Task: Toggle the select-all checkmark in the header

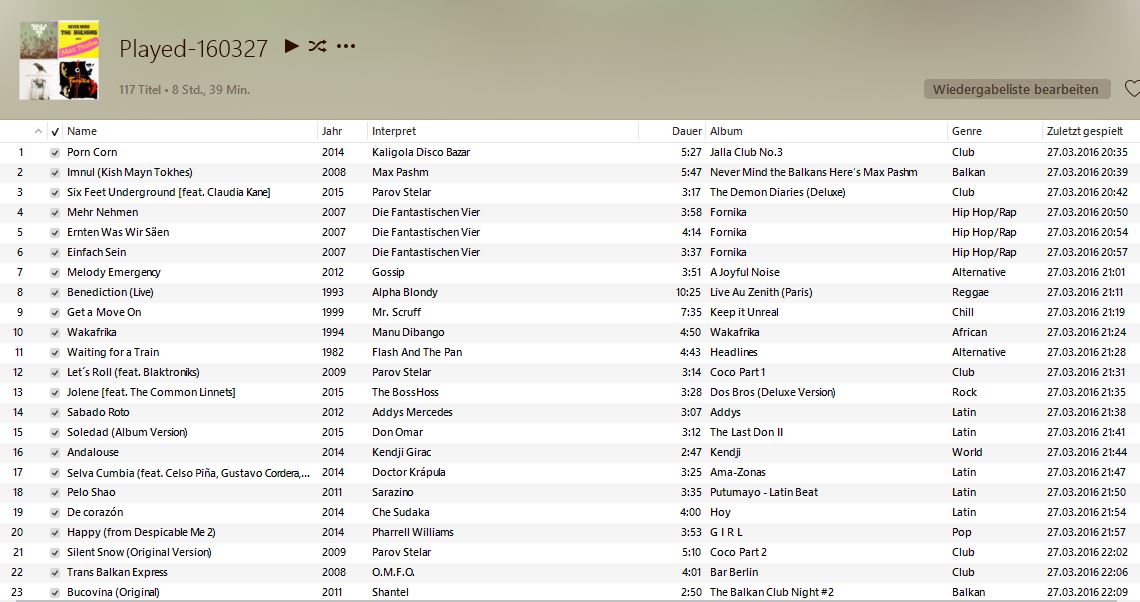Action: (54, 131)
